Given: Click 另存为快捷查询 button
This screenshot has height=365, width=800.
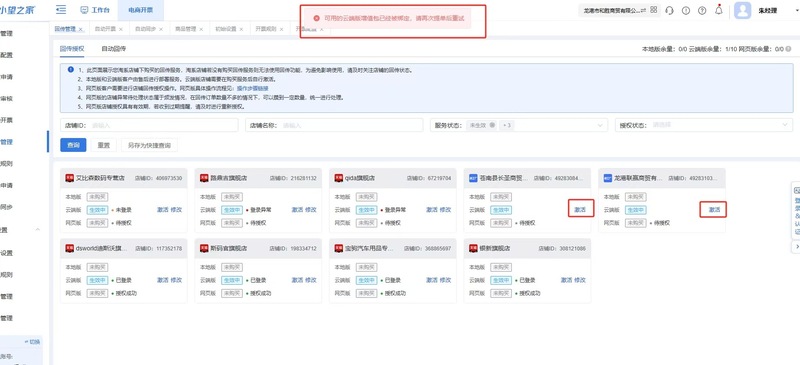Looking at the screenshot, I should pyautogui.click(x=149, y=145).
